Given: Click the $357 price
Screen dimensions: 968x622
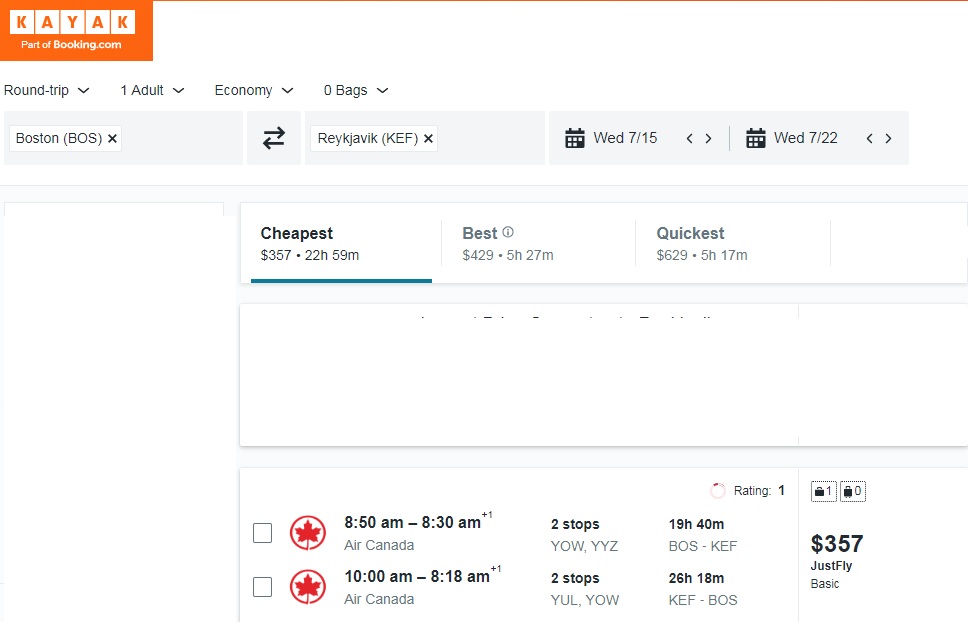Looking at the screenshot, I should click(837, 544).
